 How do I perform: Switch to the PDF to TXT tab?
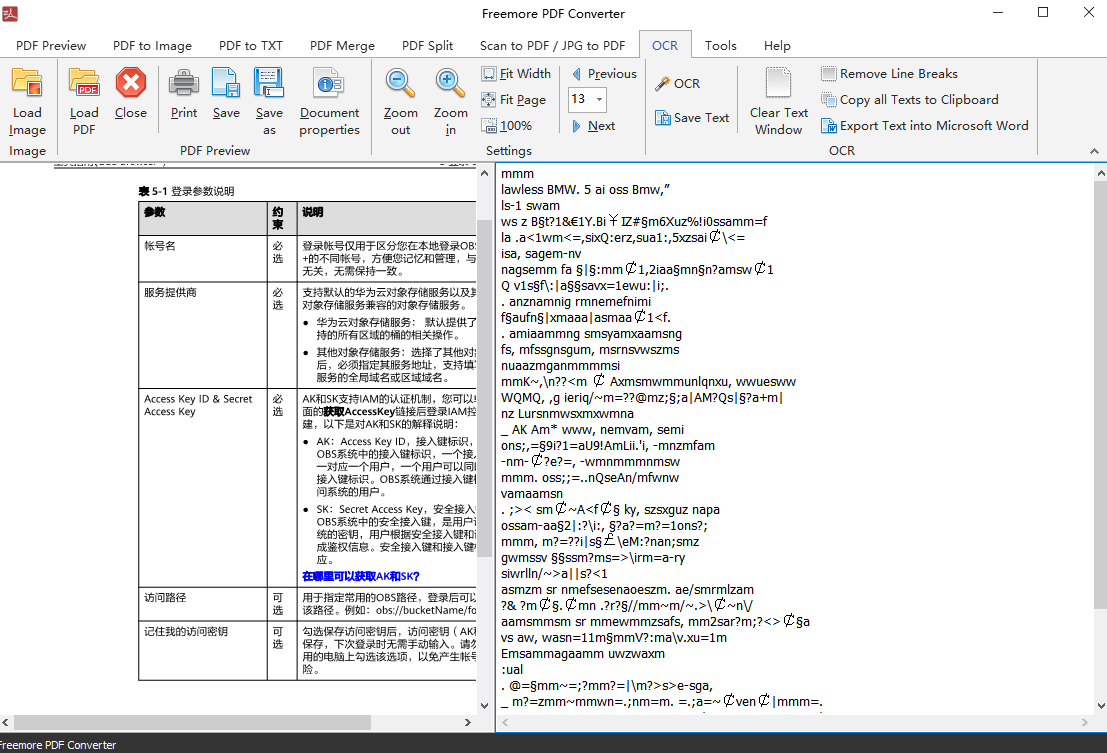pyautogui.click(x=251, y=45)
